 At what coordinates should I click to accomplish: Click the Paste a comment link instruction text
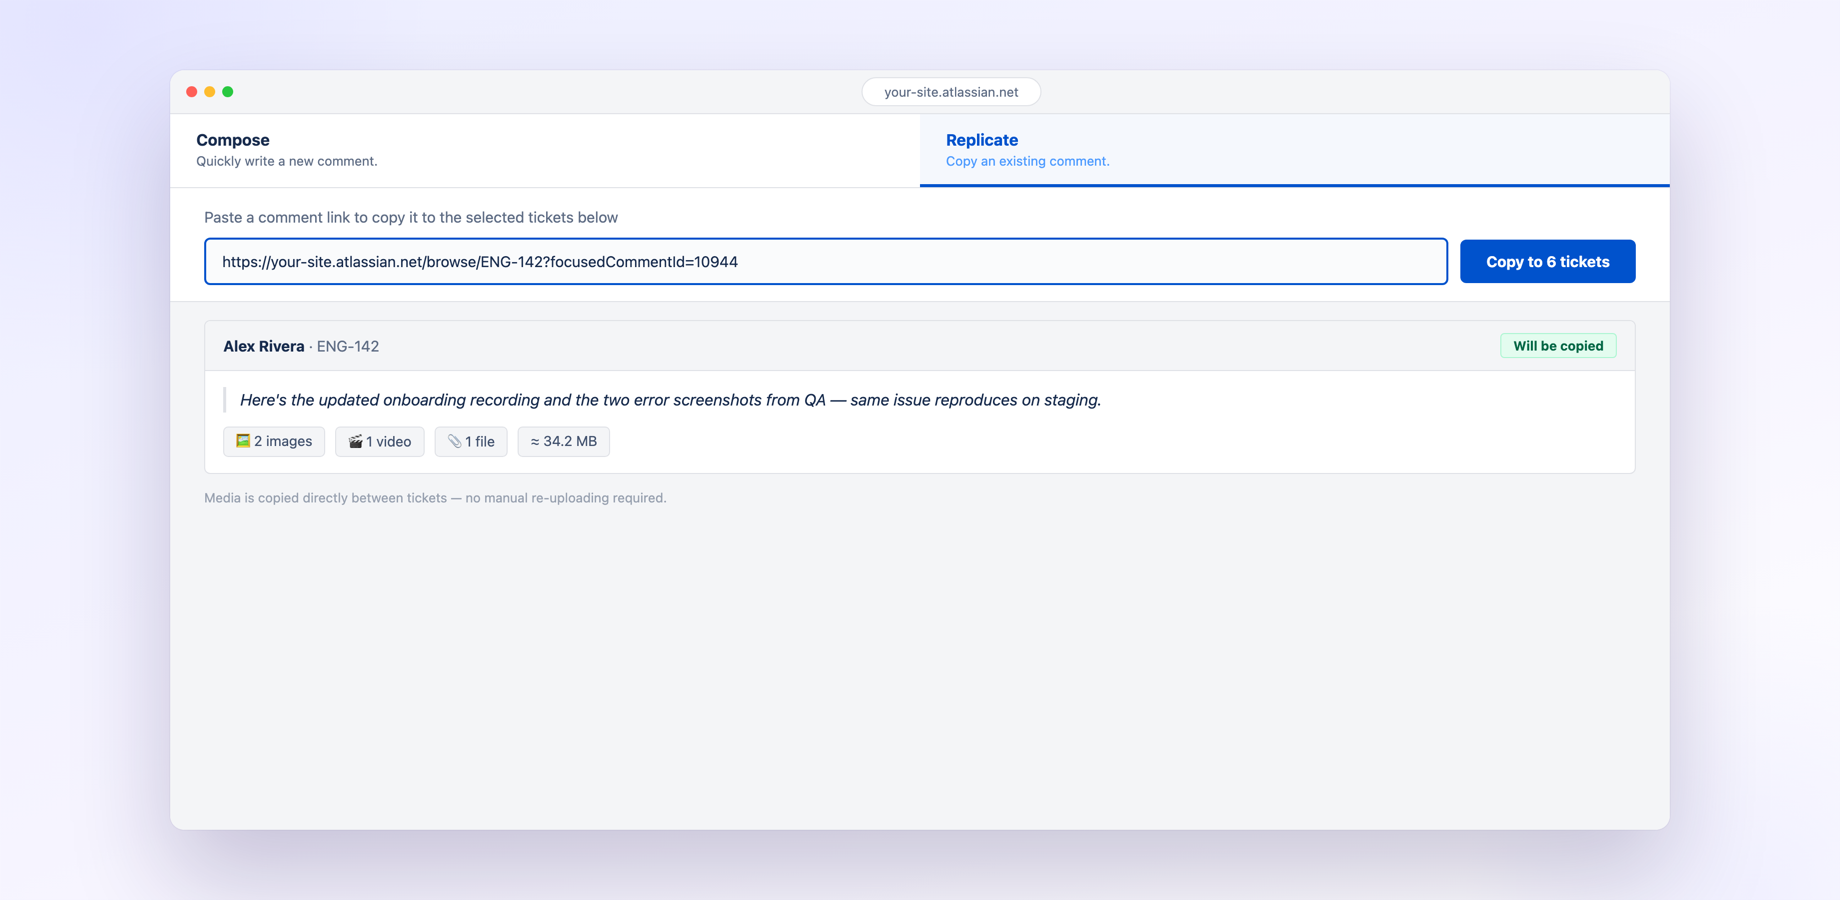point(411,217)
